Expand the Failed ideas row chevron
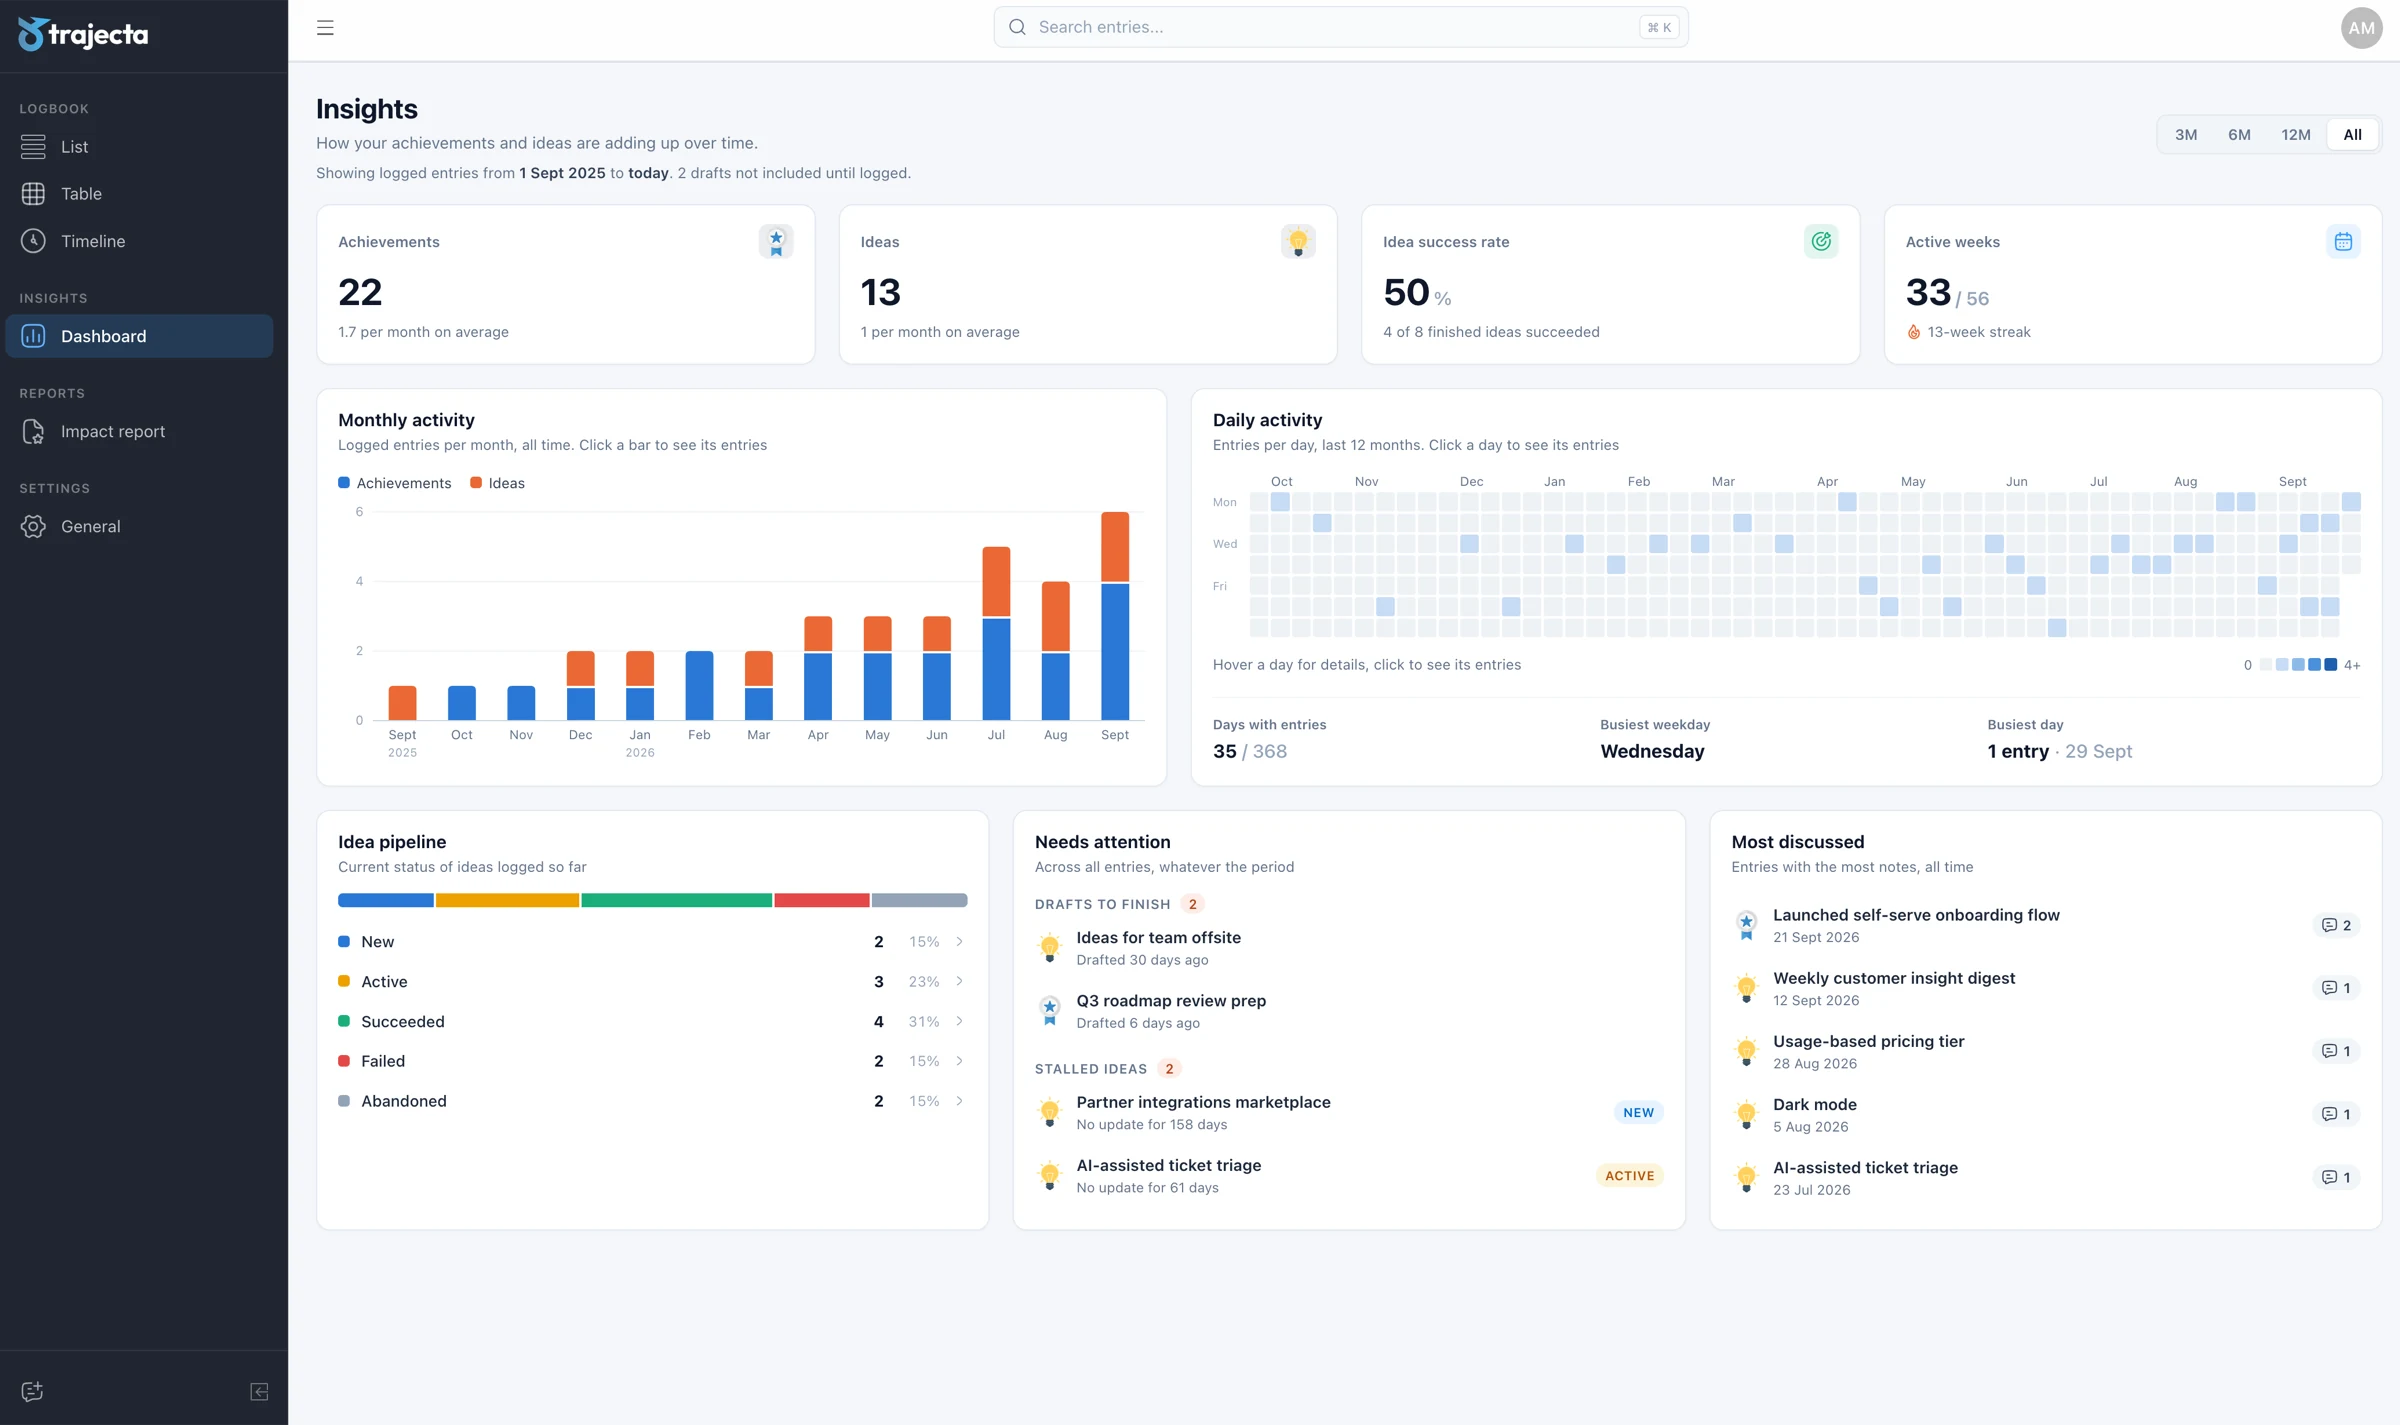The width and height of the screenshot is (2400, 1425). (x=959, y=1061)
